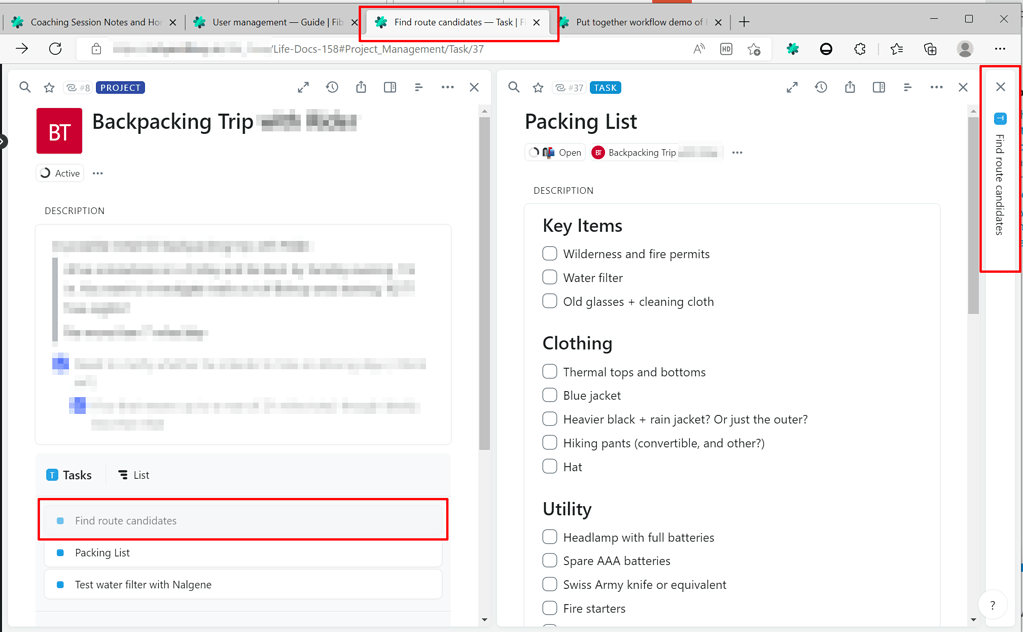Expand the Packing List to fullscreen view

pos(792,87)
